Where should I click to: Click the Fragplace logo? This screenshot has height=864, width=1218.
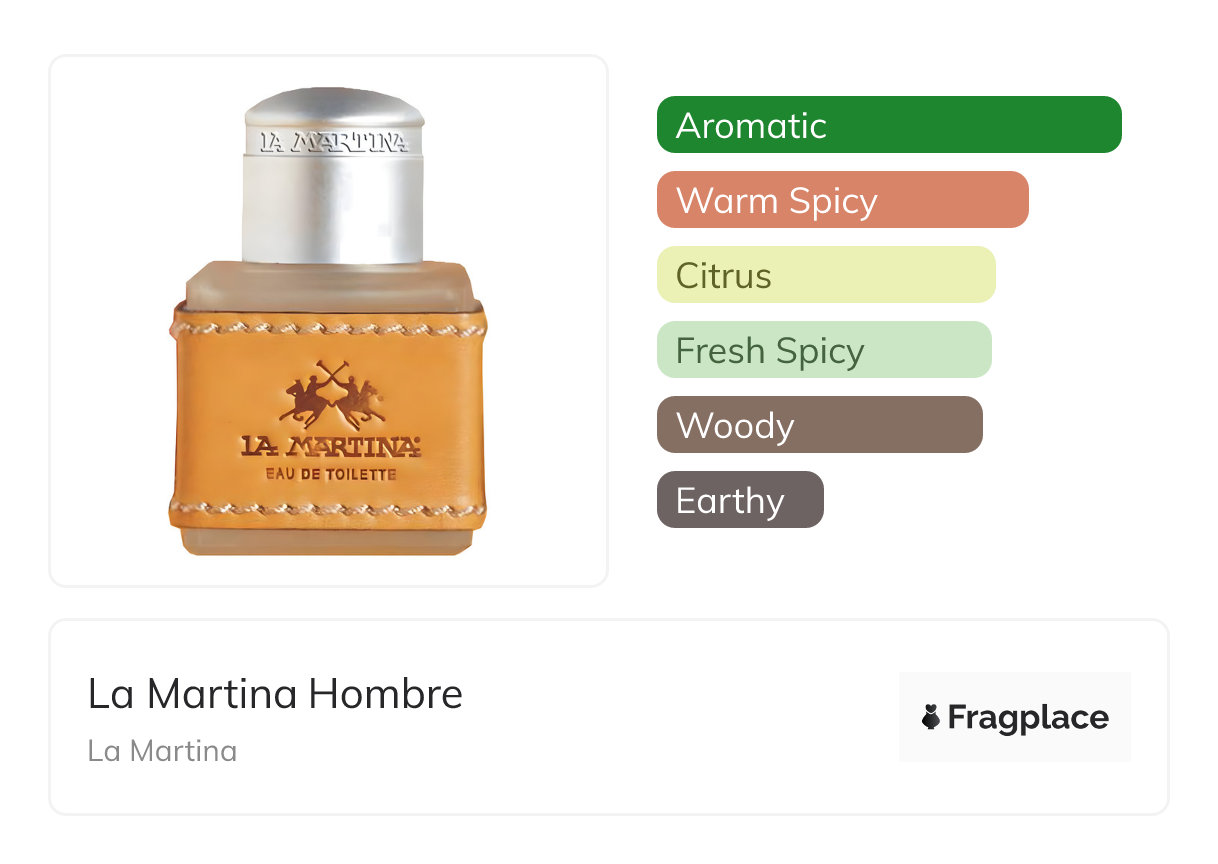point(1015,717)
